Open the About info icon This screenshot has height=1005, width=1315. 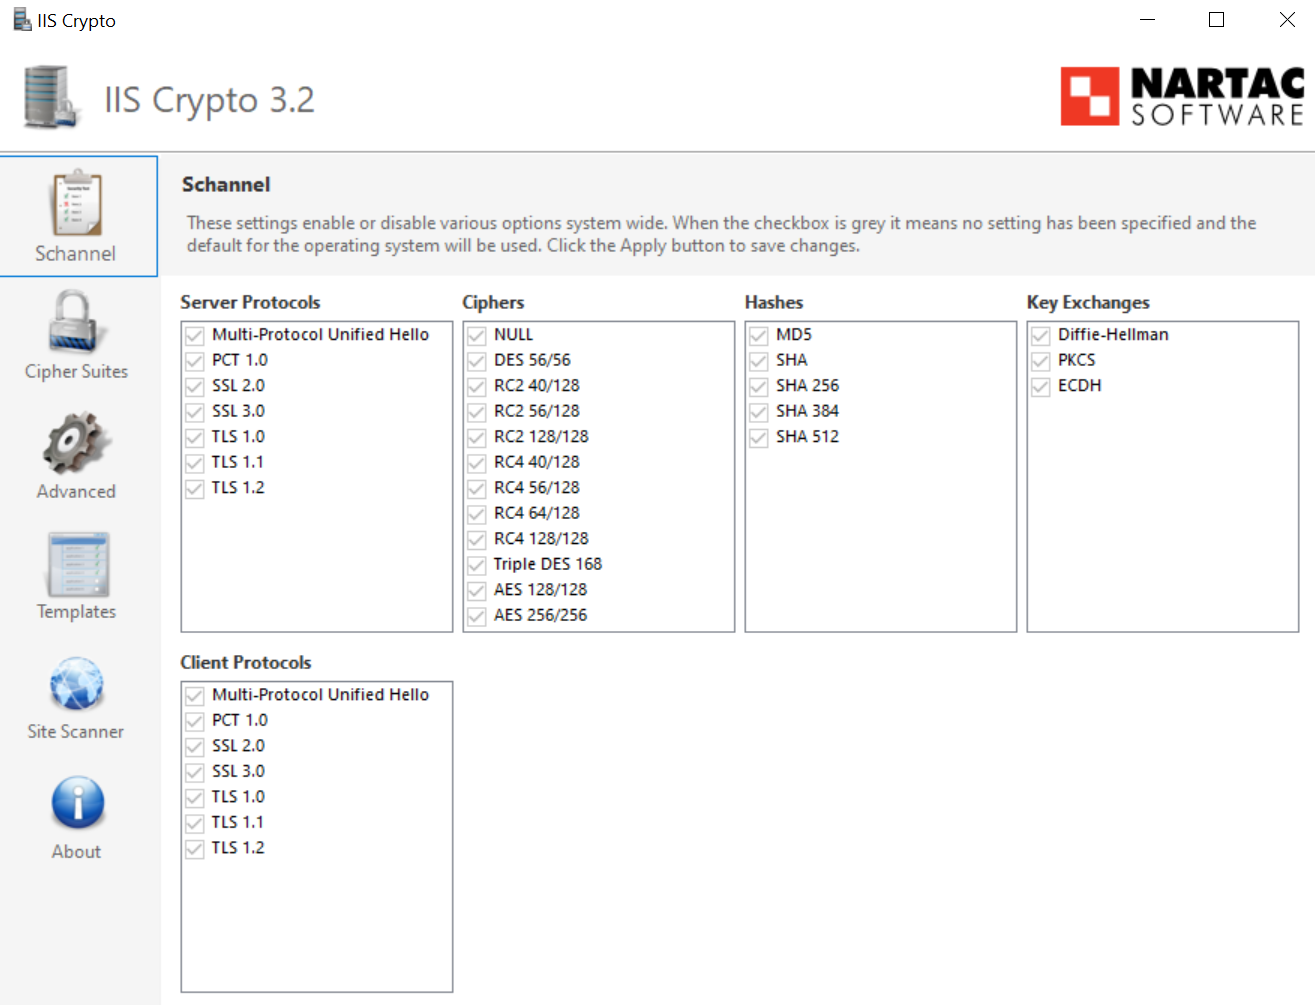pos(77,803)
